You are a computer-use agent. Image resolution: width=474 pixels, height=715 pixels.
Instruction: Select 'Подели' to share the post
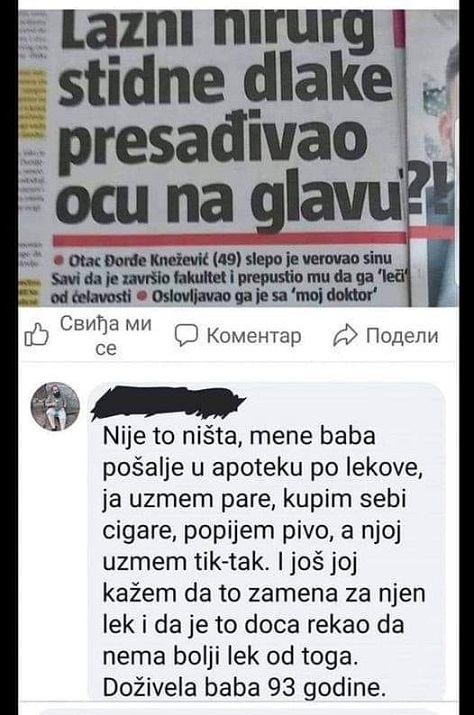coord(402,336)
